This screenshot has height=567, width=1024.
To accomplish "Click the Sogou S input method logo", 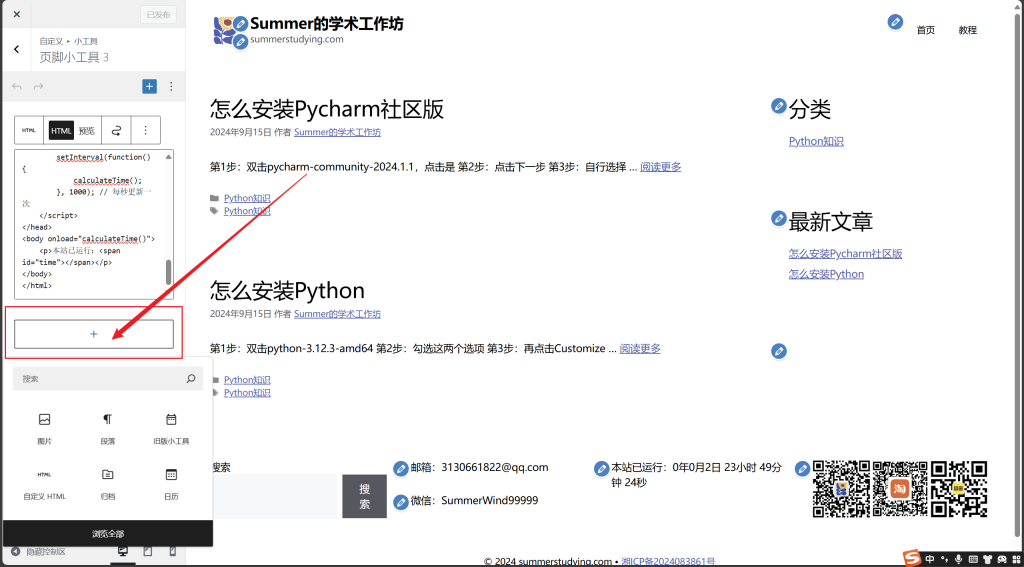I will coord(912,559).
